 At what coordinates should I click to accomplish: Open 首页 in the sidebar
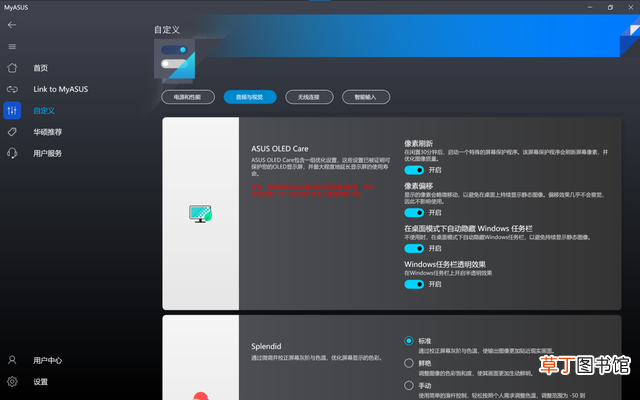click(40, 68)
